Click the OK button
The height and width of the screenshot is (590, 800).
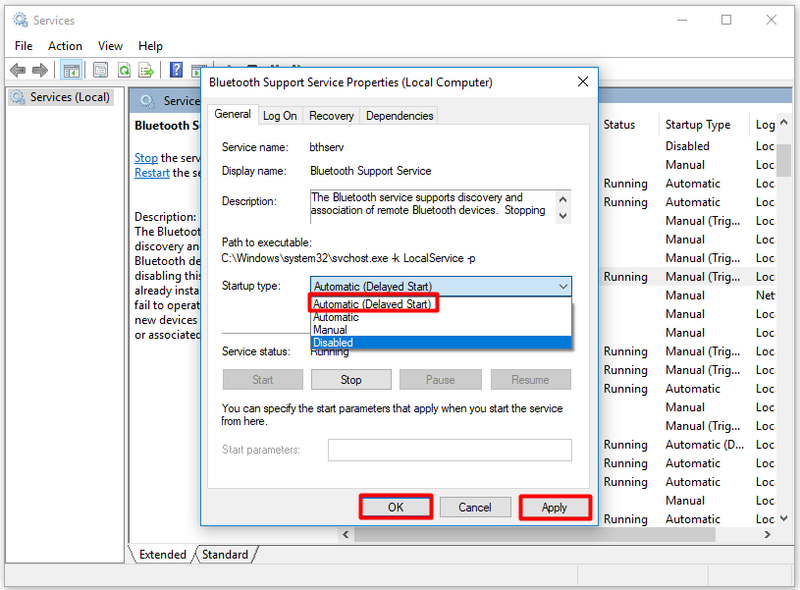395,507
